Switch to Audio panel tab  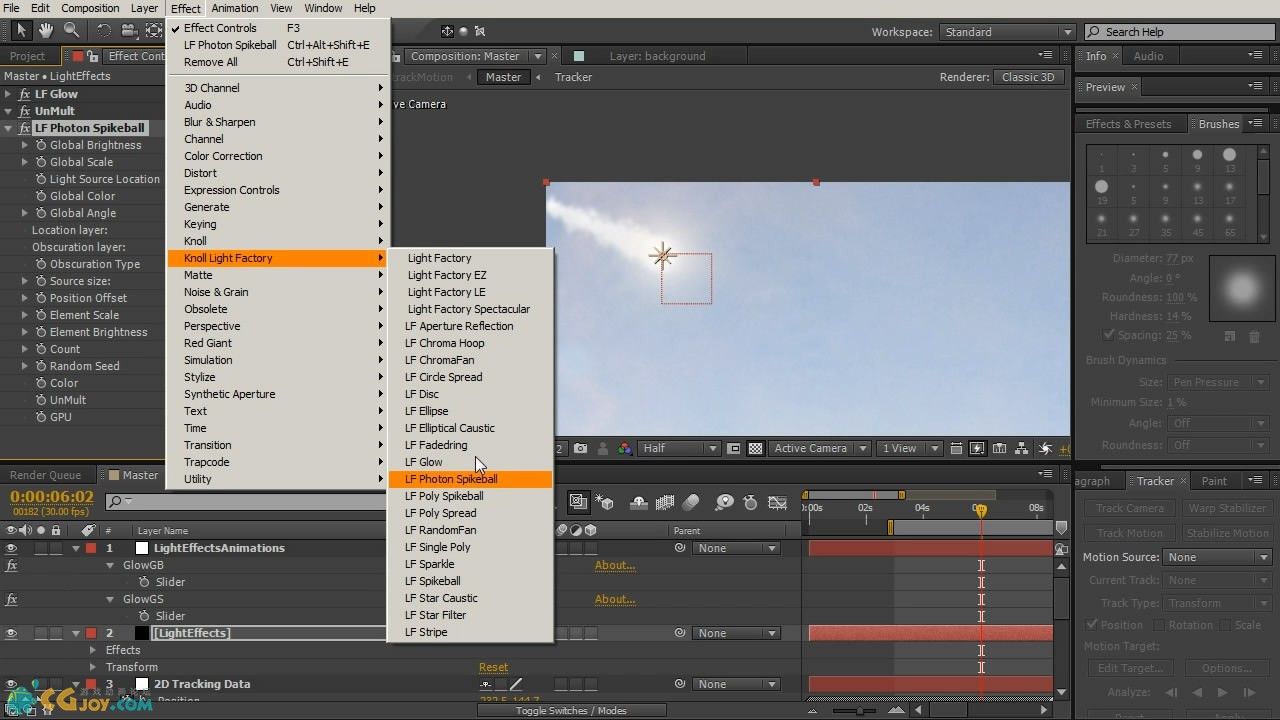coord(1148,56)
